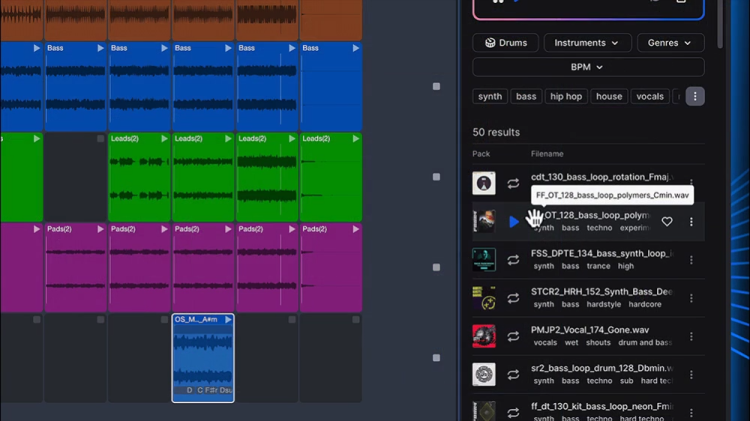Open the BPM dropdown filter
This screenshot has height=421, width=750.
tap(587, 67)
